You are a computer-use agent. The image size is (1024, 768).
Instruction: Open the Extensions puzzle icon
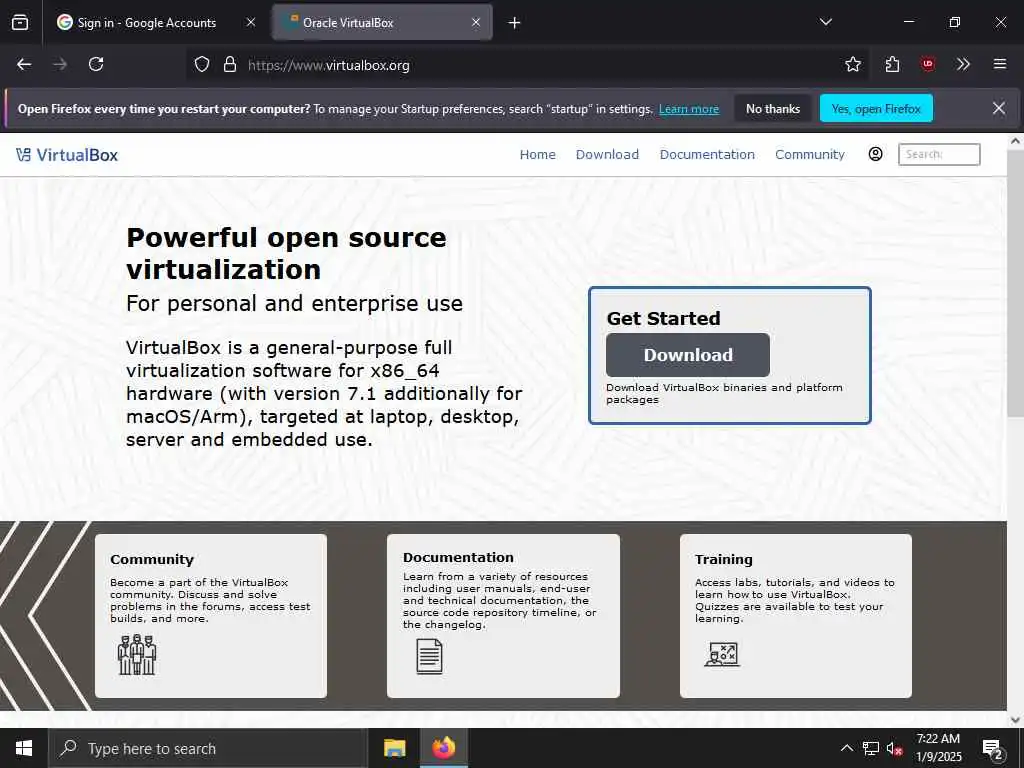(x=892, y=64)
